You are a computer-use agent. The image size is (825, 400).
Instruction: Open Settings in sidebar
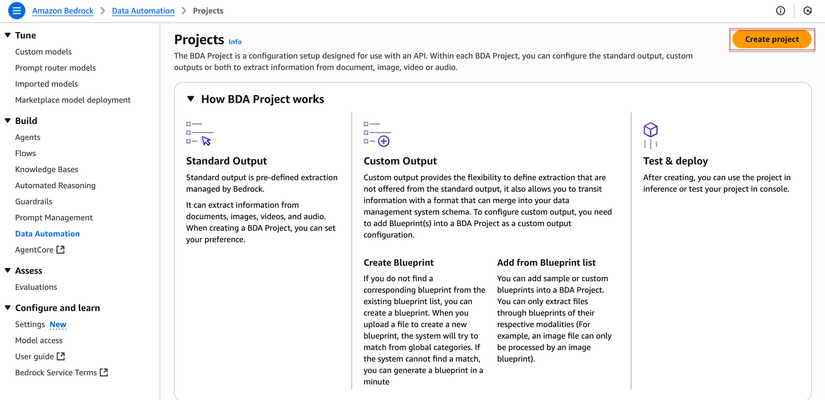(x=30, y=324)
